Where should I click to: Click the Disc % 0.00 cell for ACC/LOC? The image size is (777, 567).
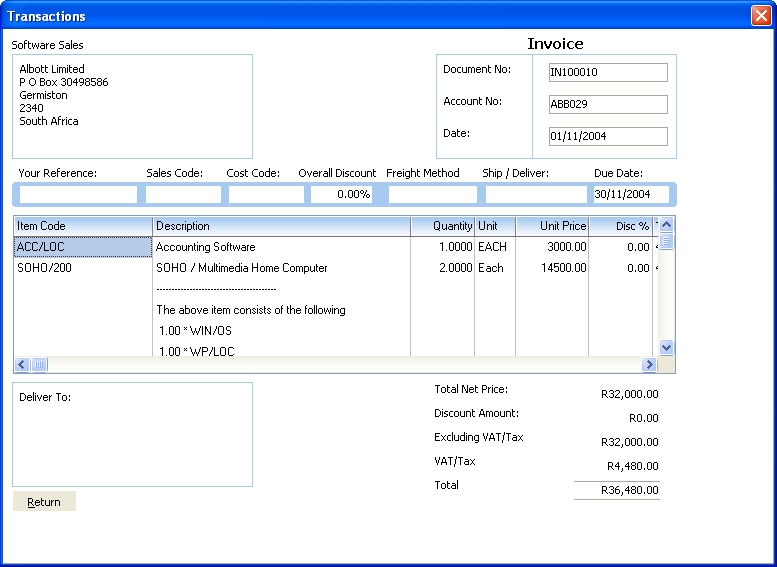[620, 247]
